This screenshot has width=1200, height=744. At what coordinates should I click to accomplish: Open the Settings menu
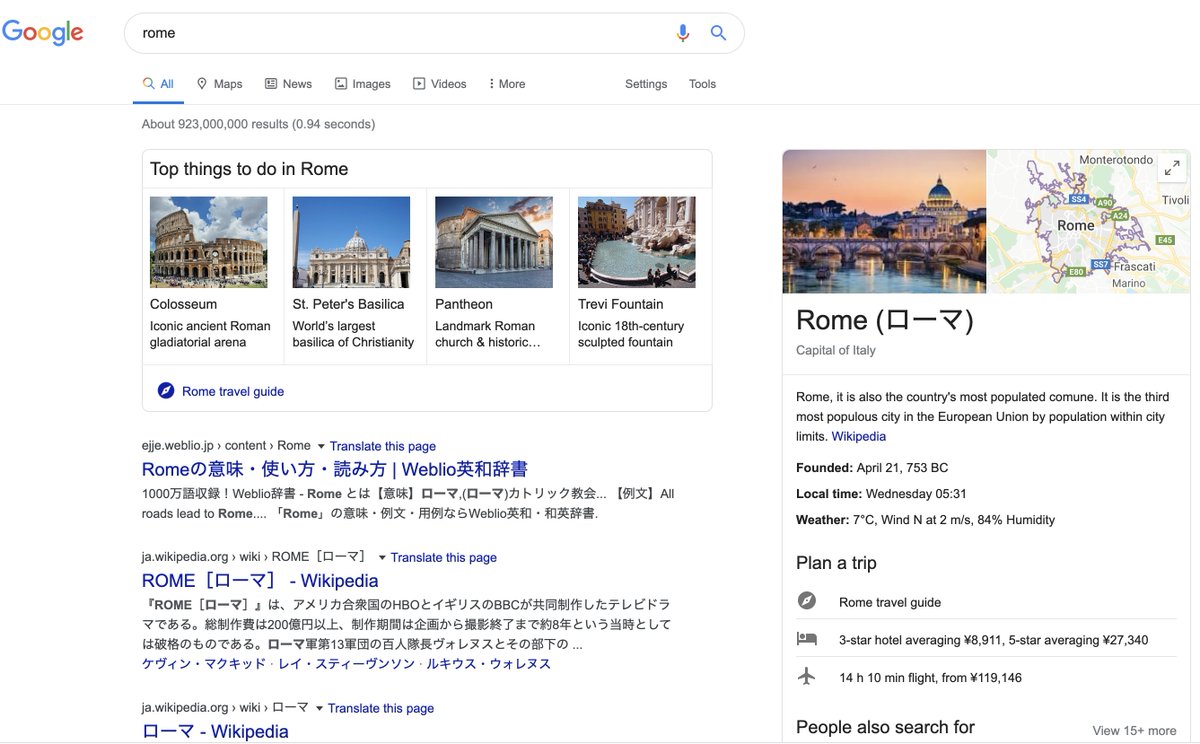[646, 84]
